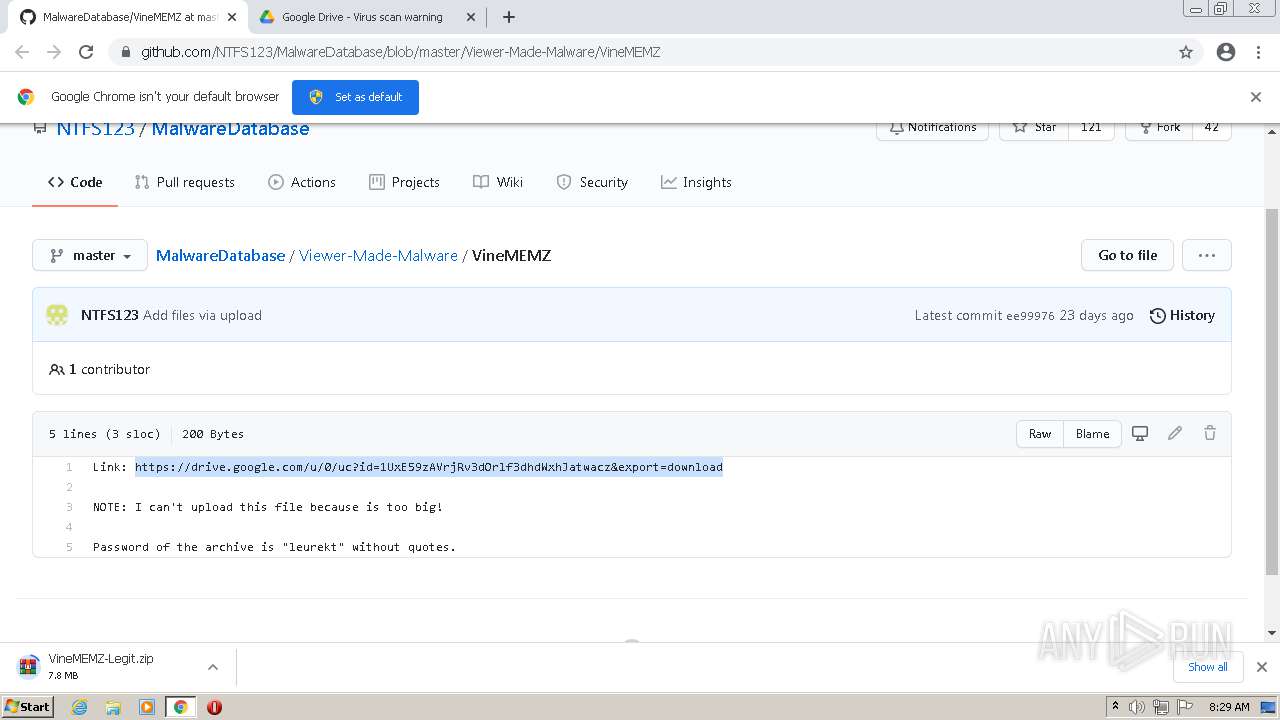
Task: Edit the file with the pencil icon
Action: pyautogui.click(x=1175, y=433)
